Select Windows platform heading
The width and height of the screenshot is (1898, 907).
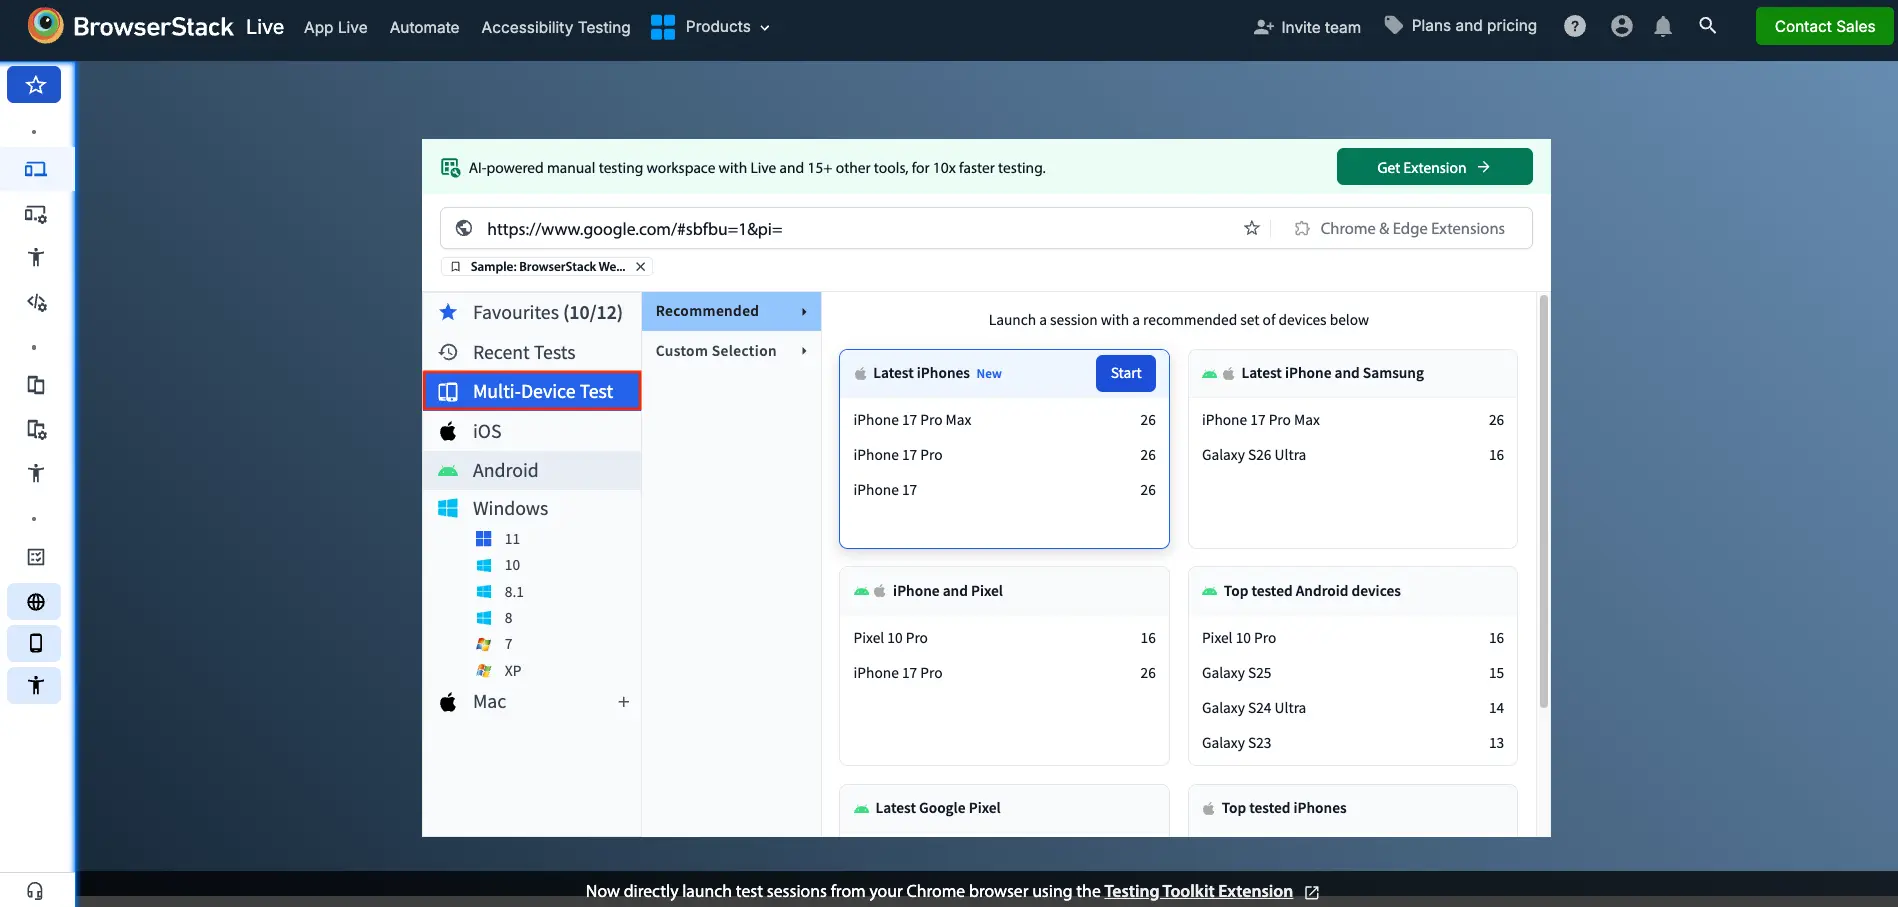[x=531, y=508]
